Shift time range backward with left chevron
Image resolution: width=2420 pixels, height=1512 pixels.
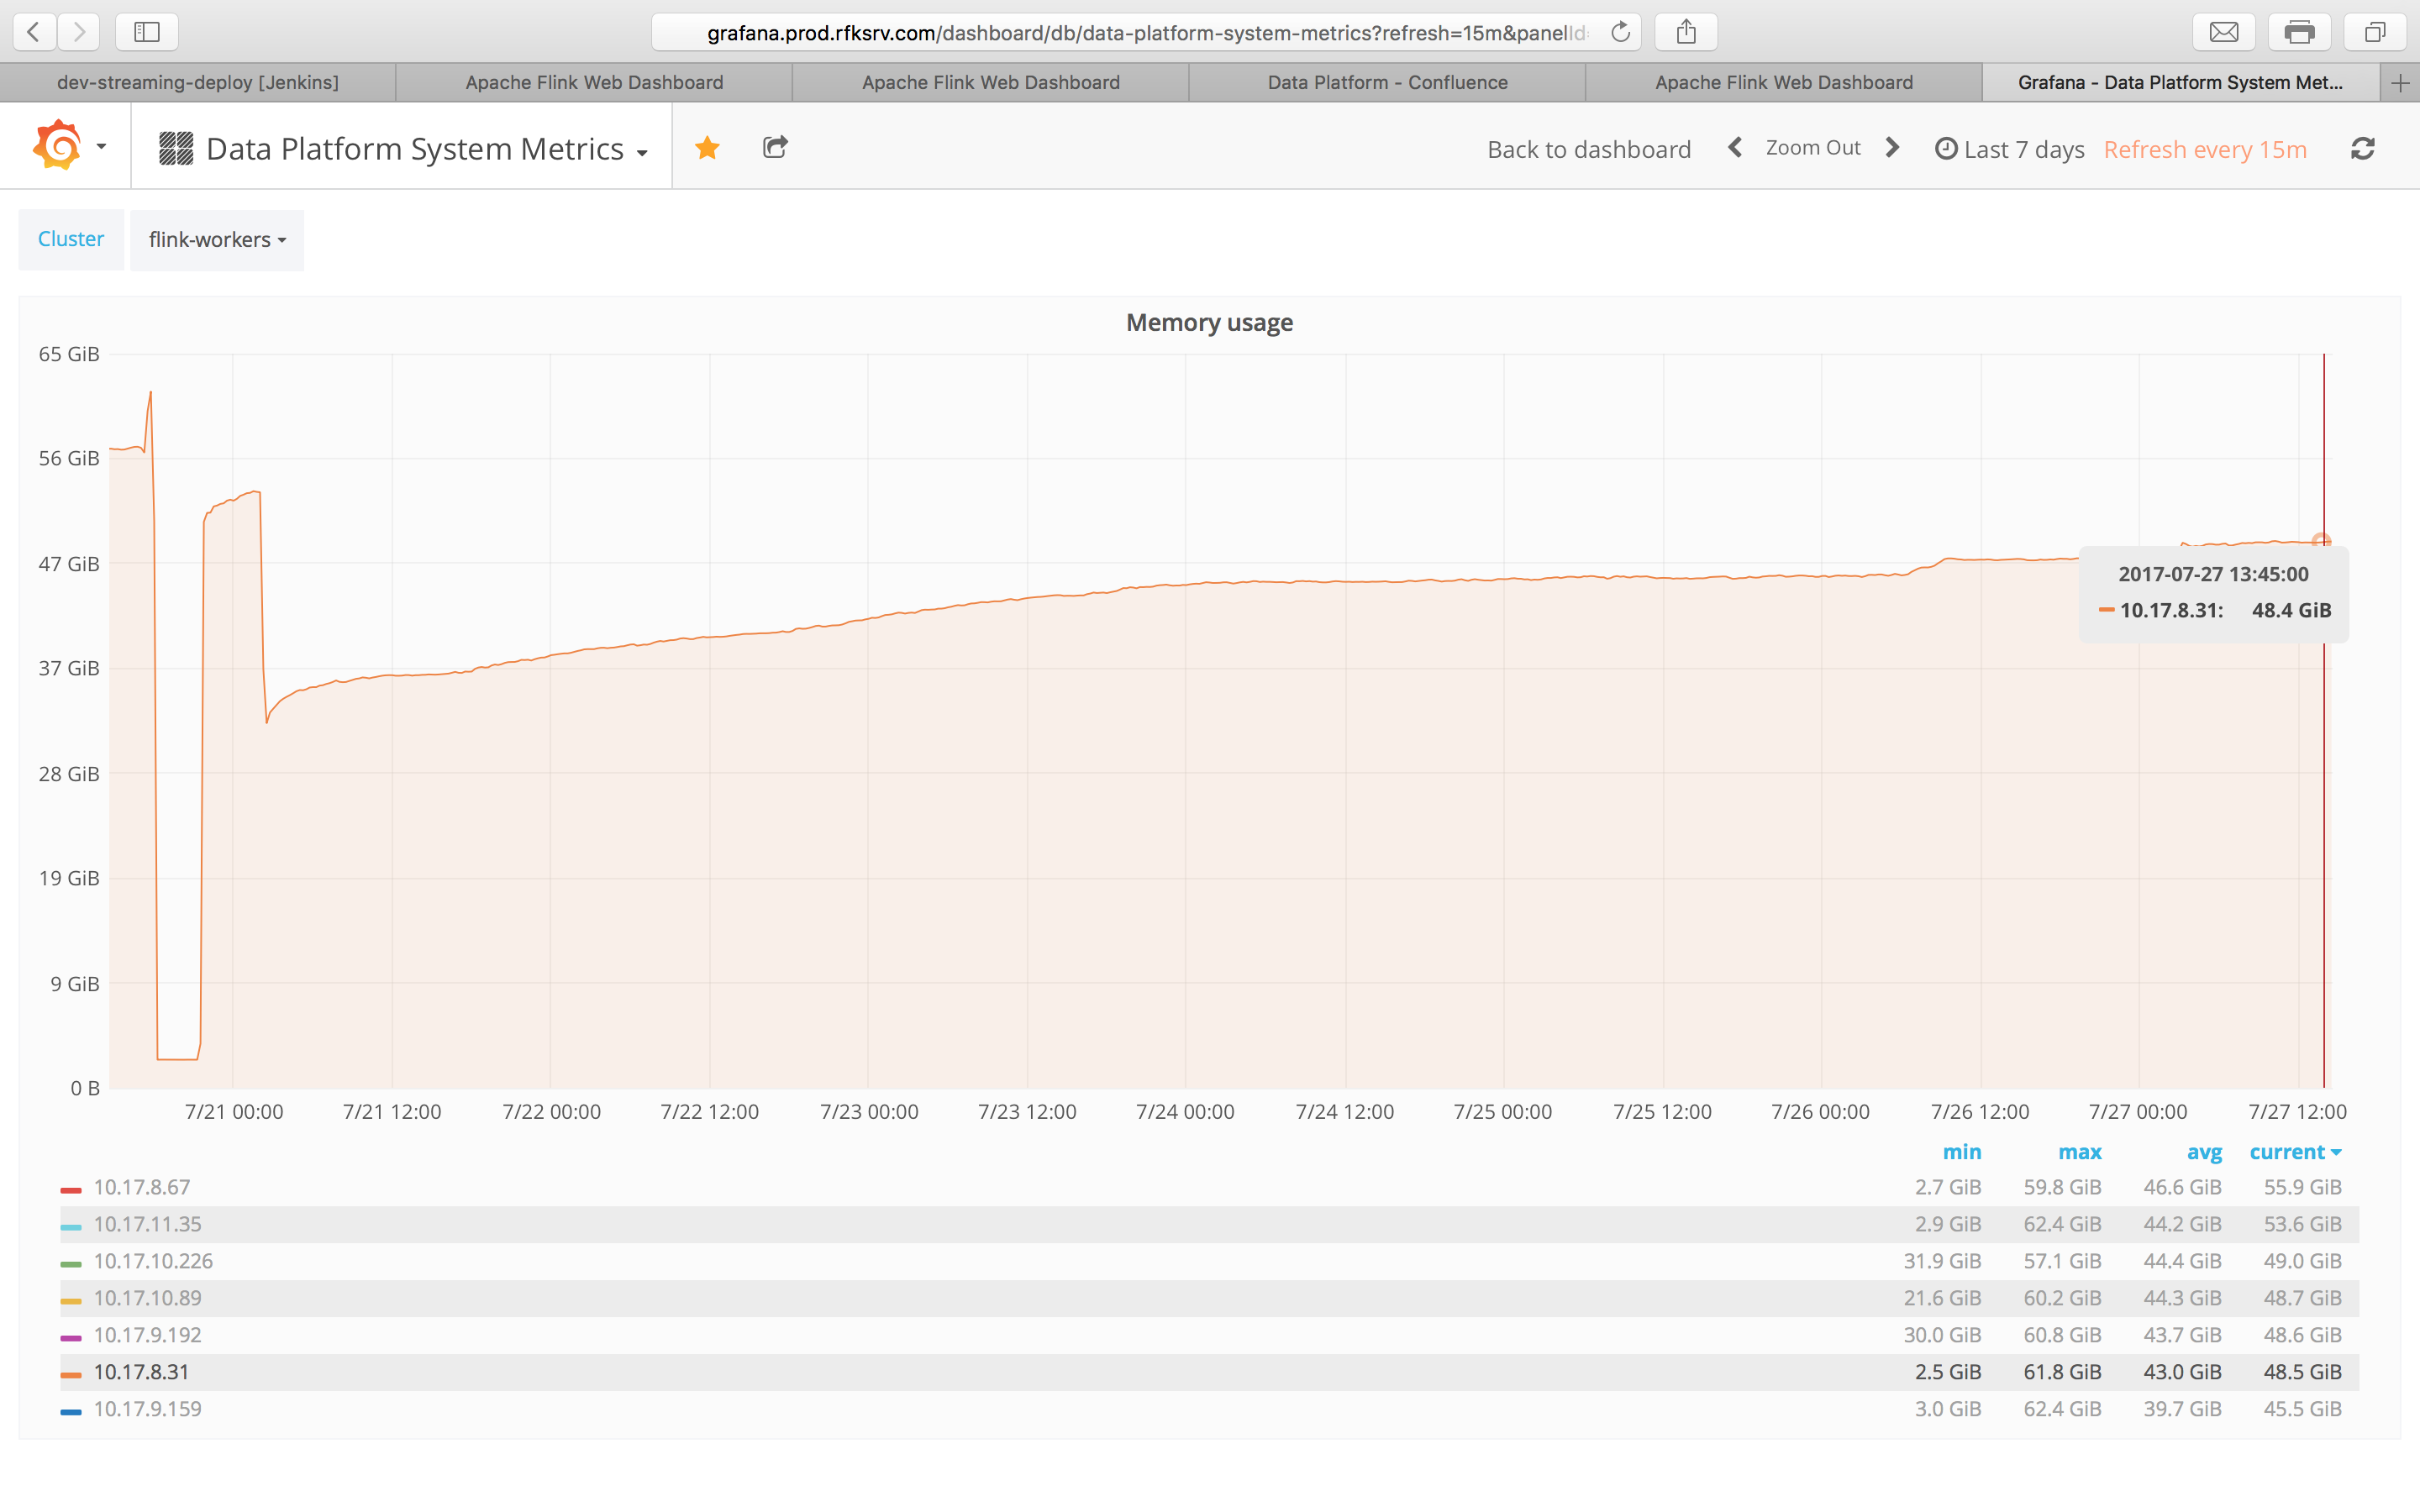(1735, 148)
